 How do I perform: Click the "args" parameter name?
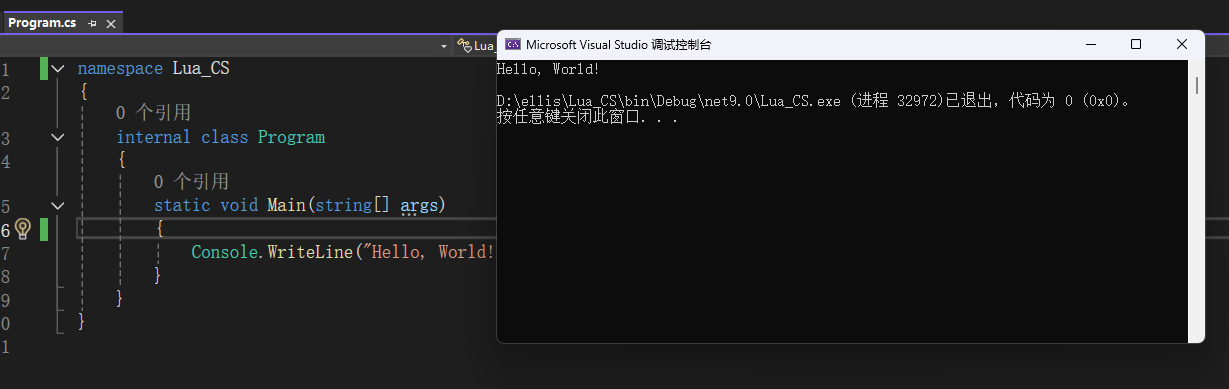(418, 205)
